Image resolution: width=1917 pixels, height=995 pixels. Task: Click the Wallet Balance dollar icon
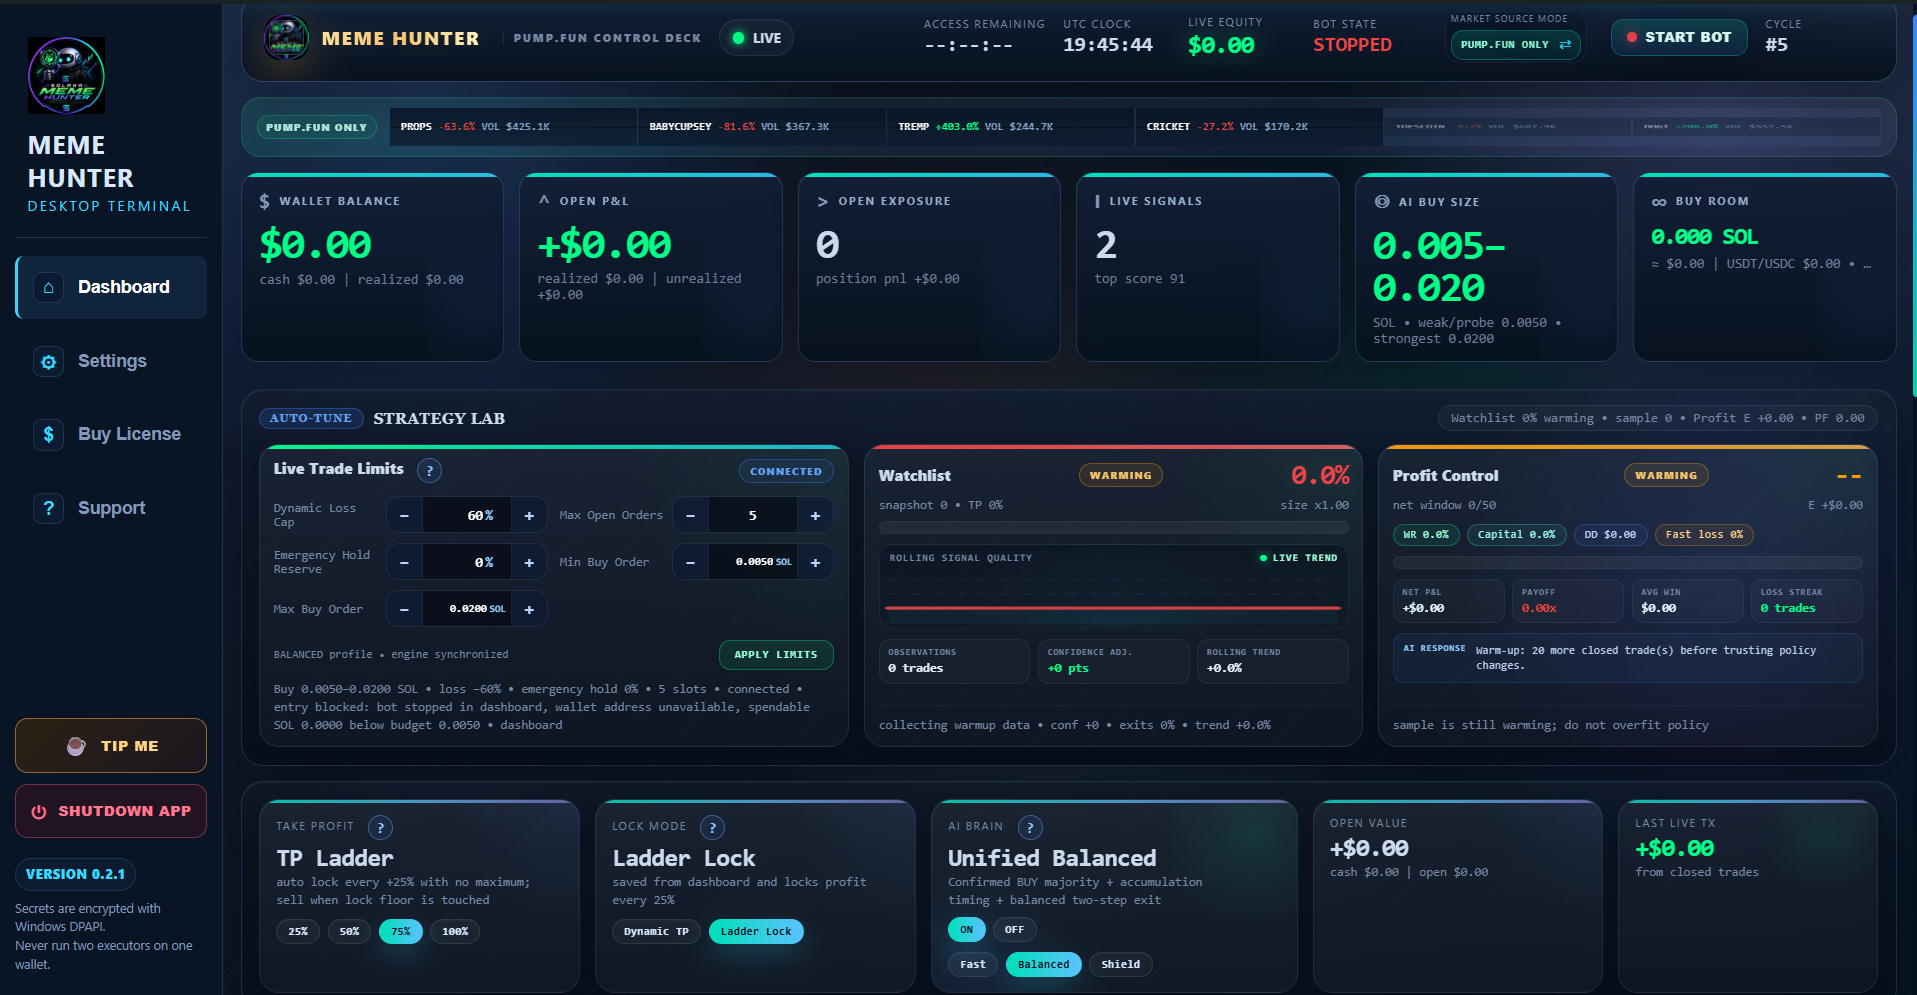[x=265, y=201]
